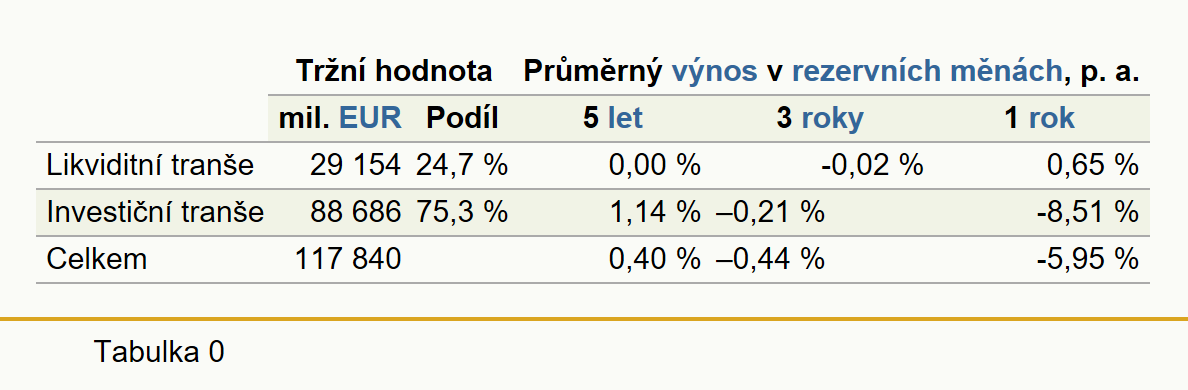This screenshot has height=390, width=1188.
Task: Open the rezervních měnách link
Action: click(x=927, y=71)
